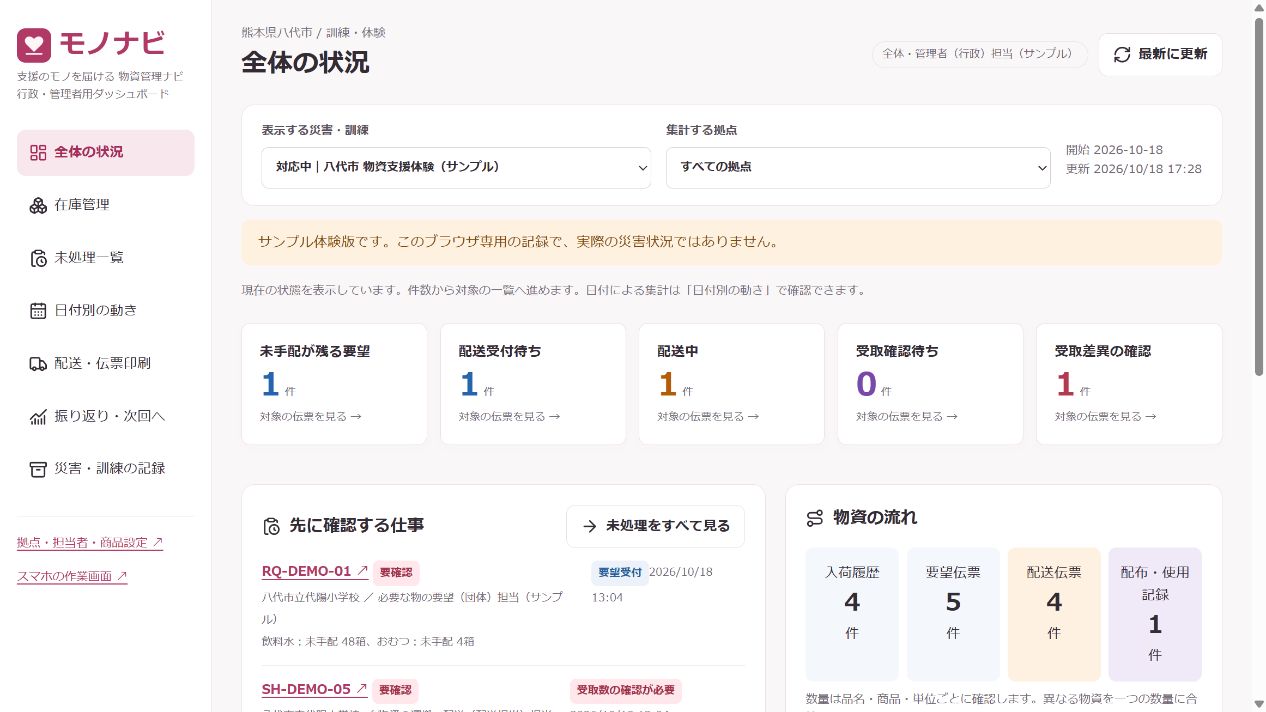Image resolution: width=1266 pixels, height=712 pixels.
Task: Open 拠点・担当者・商品設定 link
Action: pos(90,543)
